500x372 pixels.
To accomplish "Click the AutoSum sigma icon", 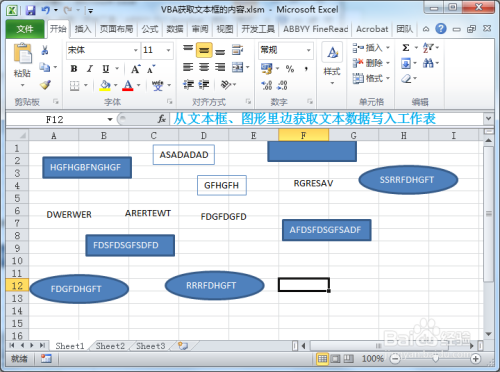I will pyautogui.click(x=406, y=48).
